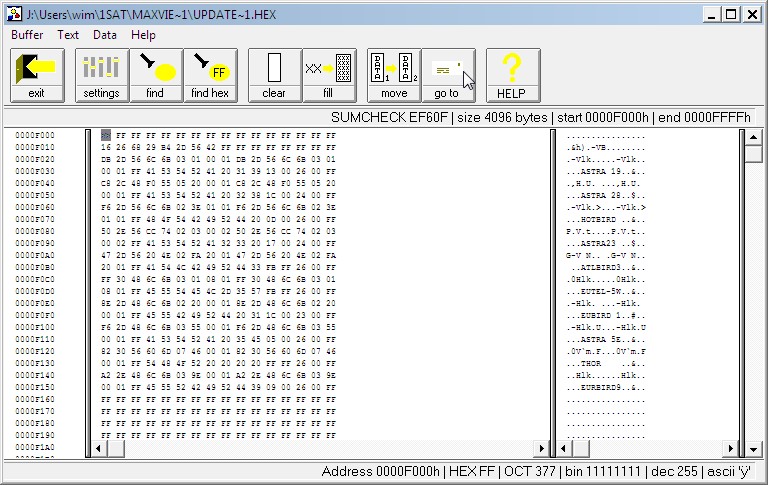768x485 pixels.
Task: Click 'dec 255' in status bar
Action: [674, 471]
